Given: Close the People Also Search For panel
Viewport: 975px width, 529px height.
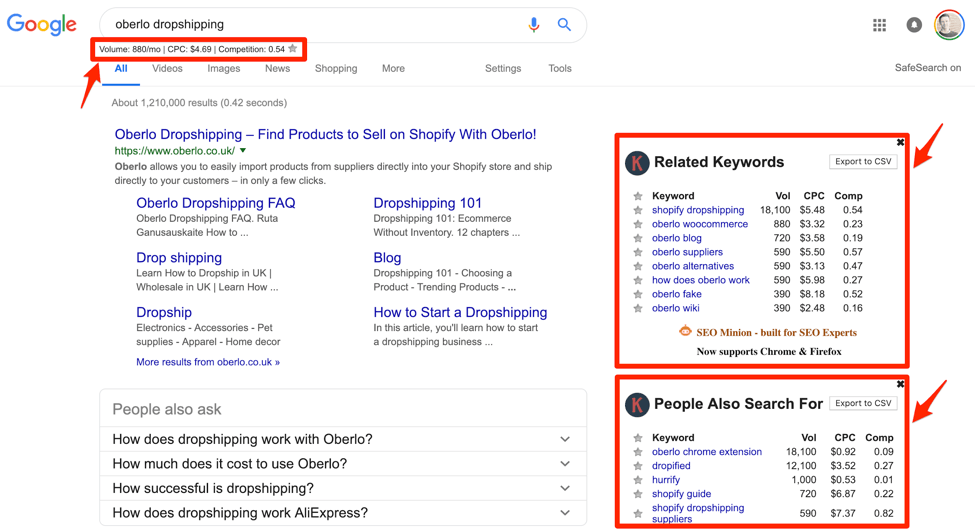Looking at the screenshot, I should (x=900, y=384).
